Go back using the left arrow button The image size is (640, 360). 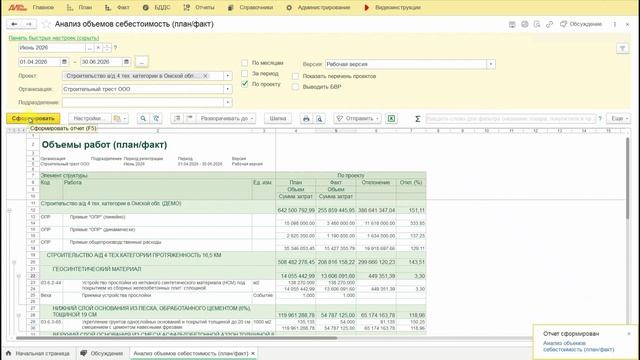pyautogui.click(x=14, y=24)
